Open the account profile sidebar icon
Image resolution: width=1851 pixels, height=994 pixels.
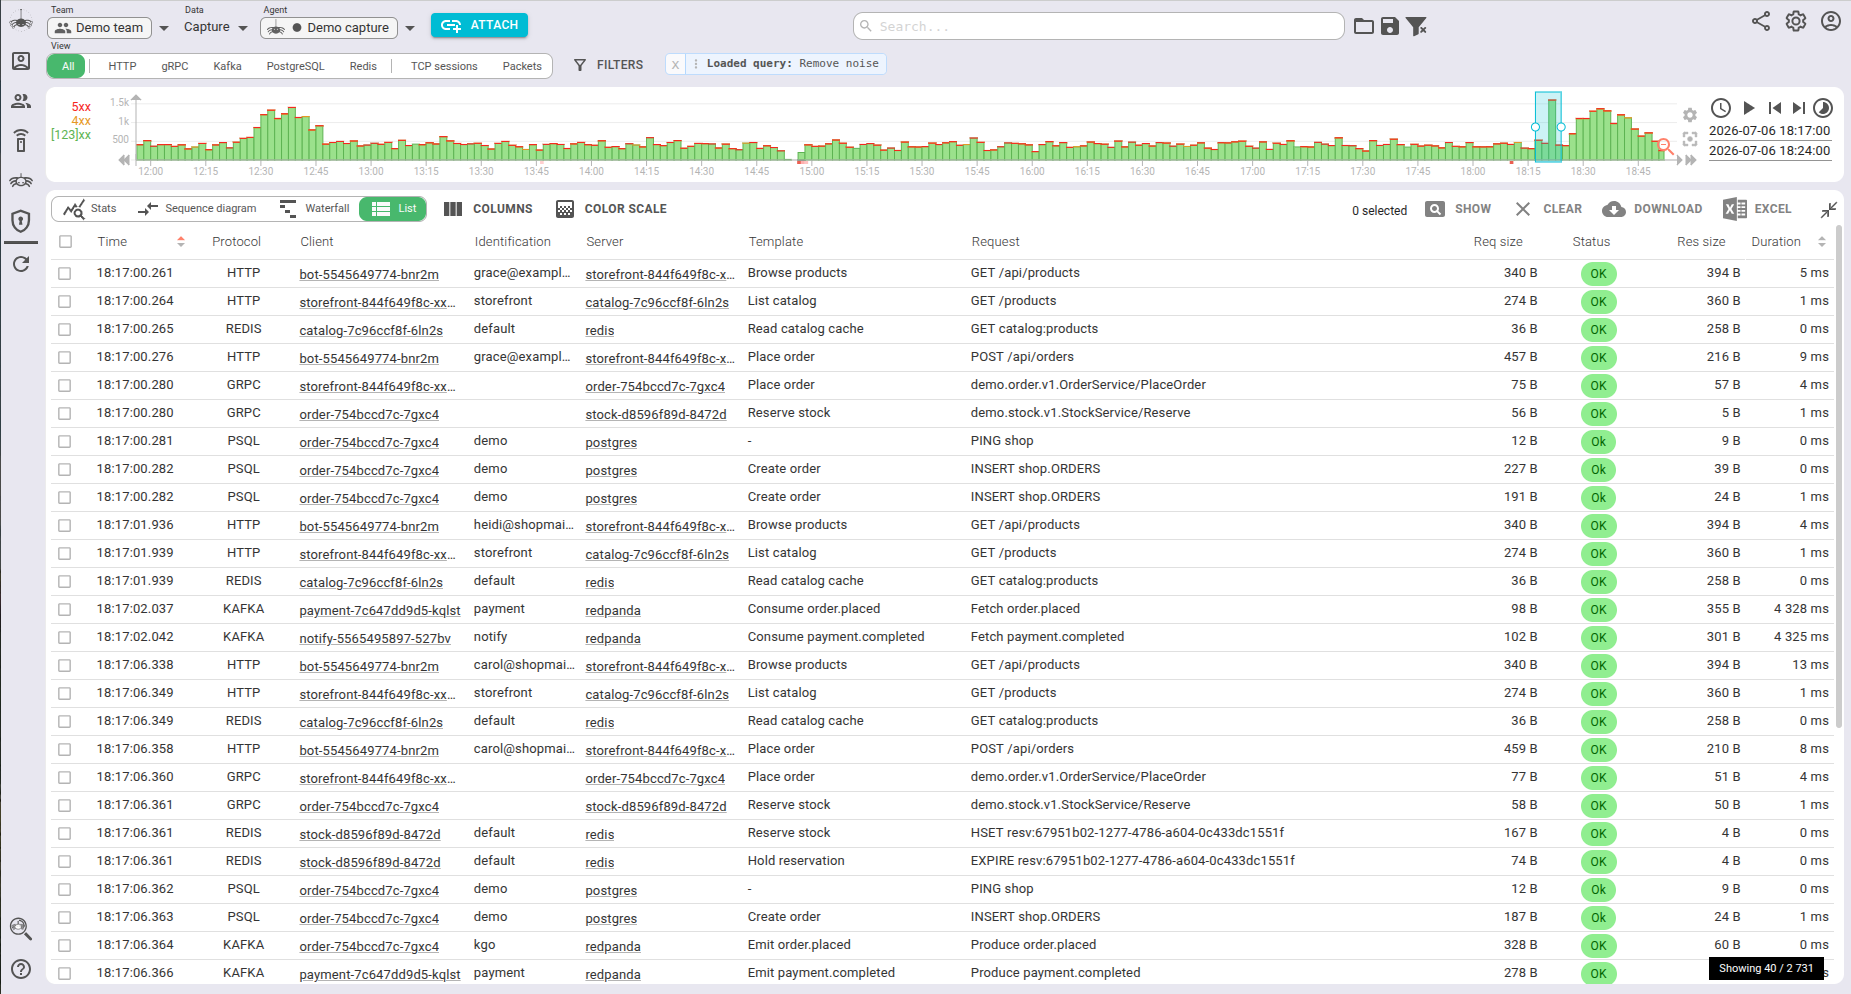[21, 61]
